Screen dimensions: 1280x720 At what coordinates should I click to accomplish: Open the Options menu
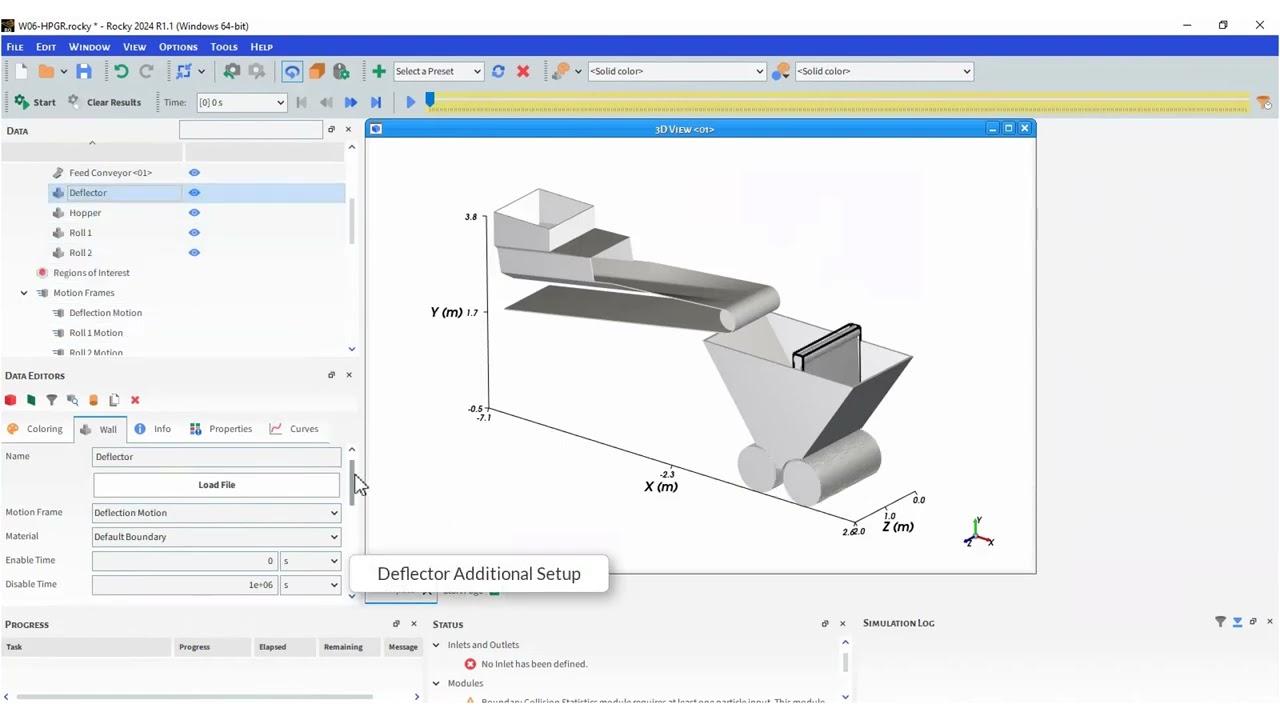click(x=178, y=47)
